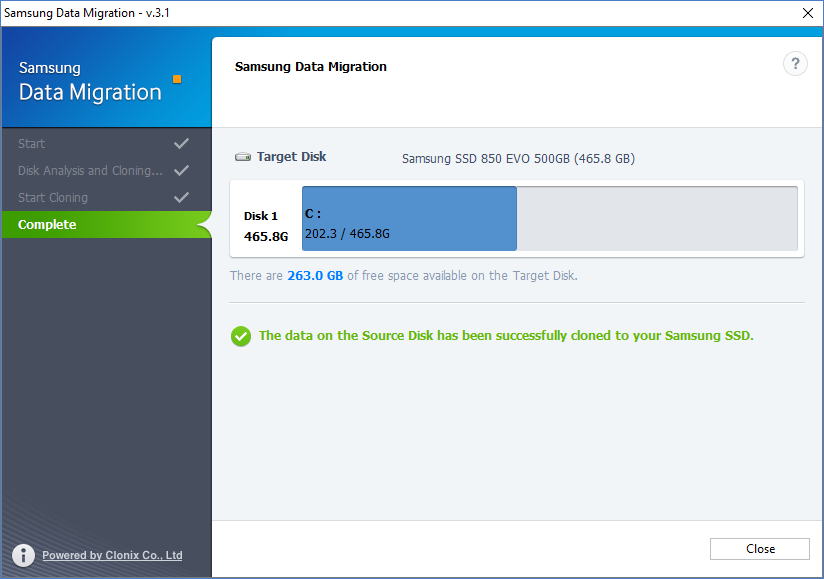Select the highlighted Complete step

tap(47, 225)
